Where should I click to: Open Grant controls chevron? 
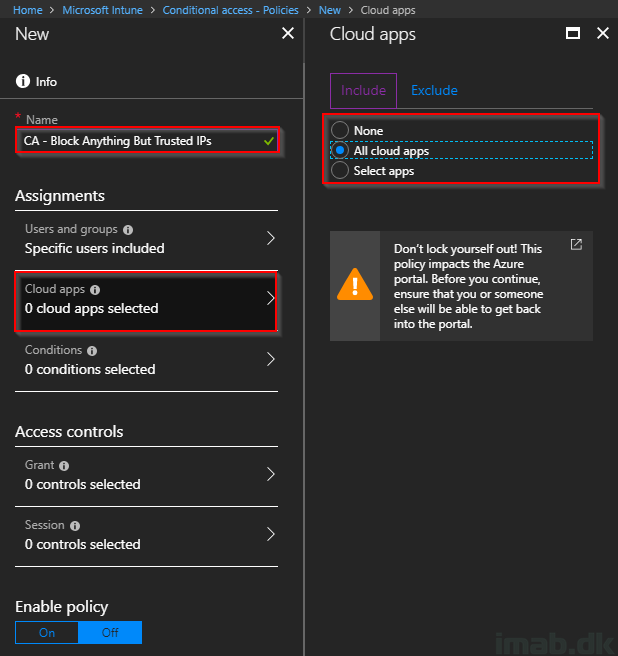pos(271,474)
